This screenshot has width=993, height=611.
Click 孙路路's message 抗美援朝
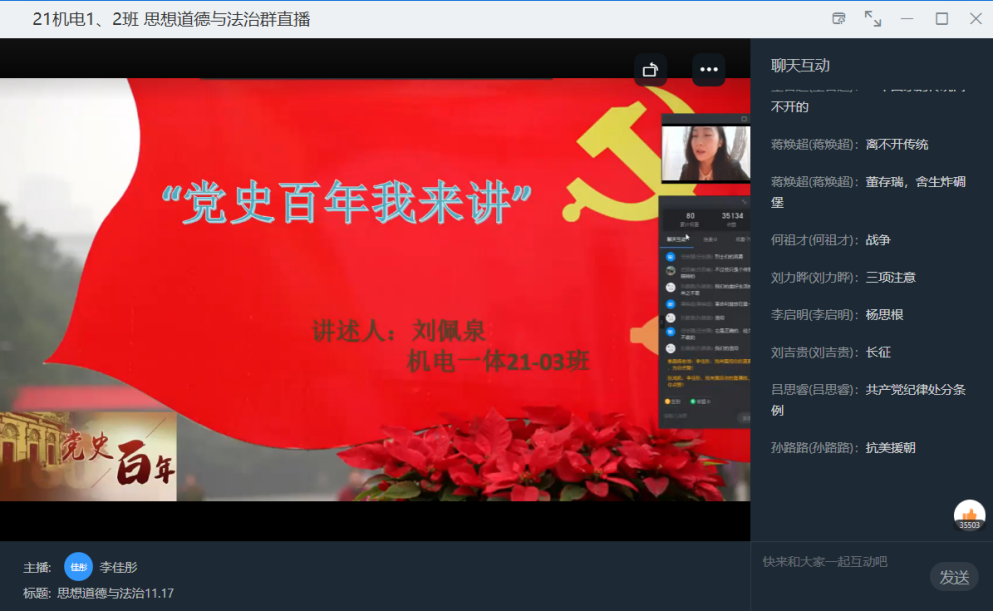tap(890, 448)
